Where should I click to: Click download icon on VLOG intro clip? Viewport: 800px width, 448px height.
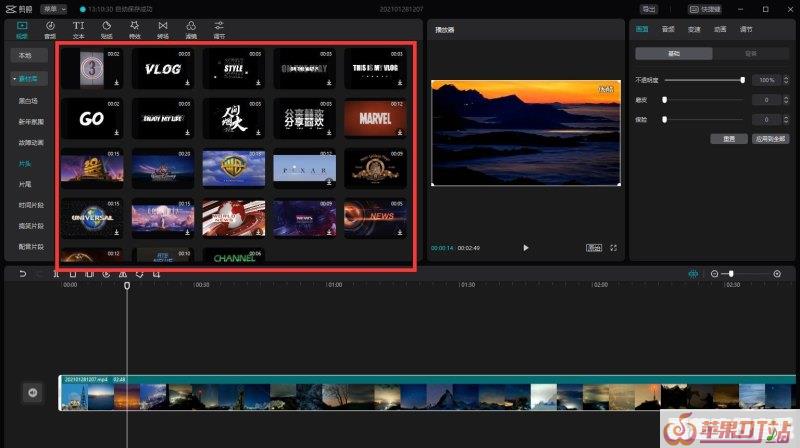click(x=187, y=83)
